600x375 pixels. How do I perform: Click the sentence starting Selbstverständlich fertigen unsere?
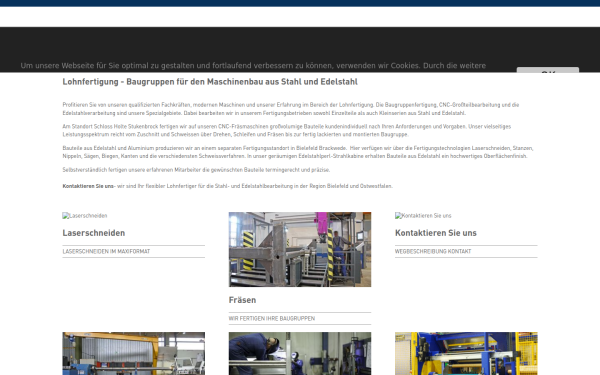click(196, 170)
